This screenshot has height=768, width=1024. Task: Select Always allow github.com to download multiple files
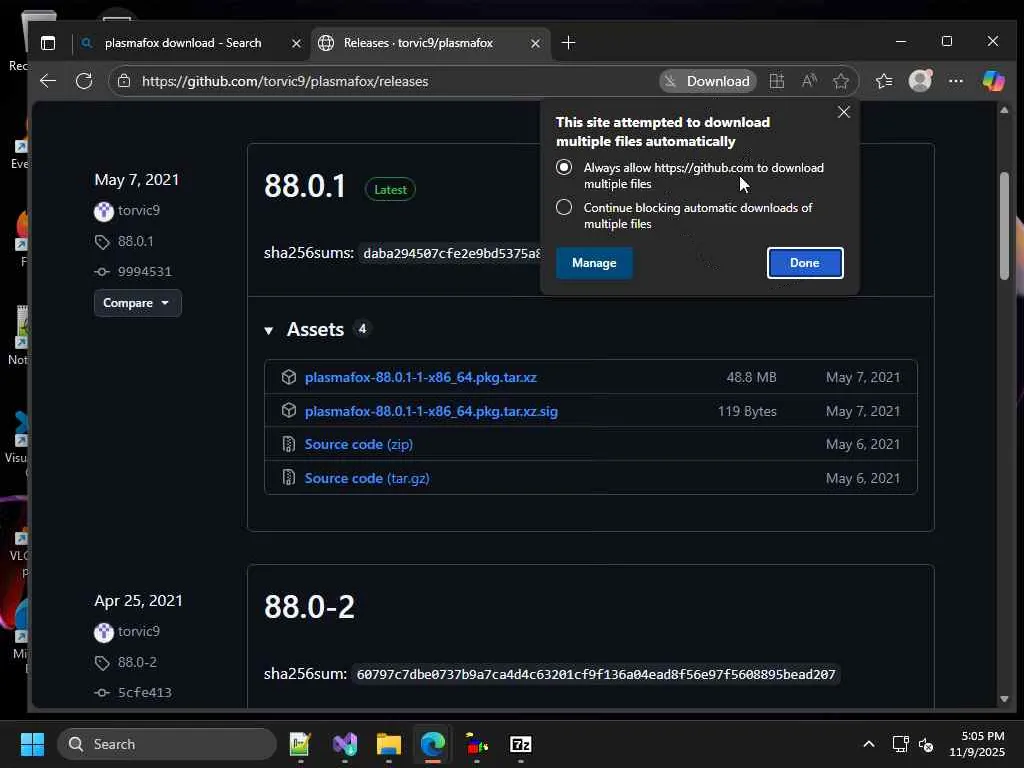coord(564,167)
